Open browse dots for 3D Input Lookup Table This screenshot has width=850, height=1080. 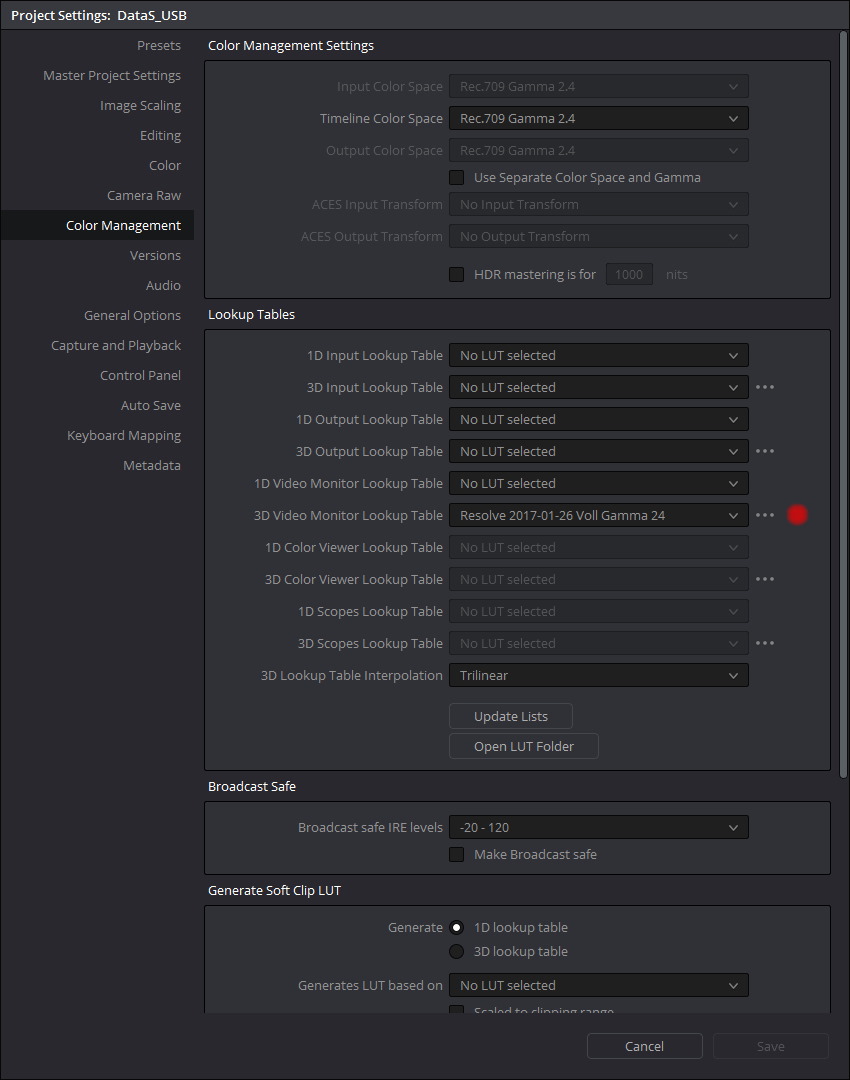[765, 387]
